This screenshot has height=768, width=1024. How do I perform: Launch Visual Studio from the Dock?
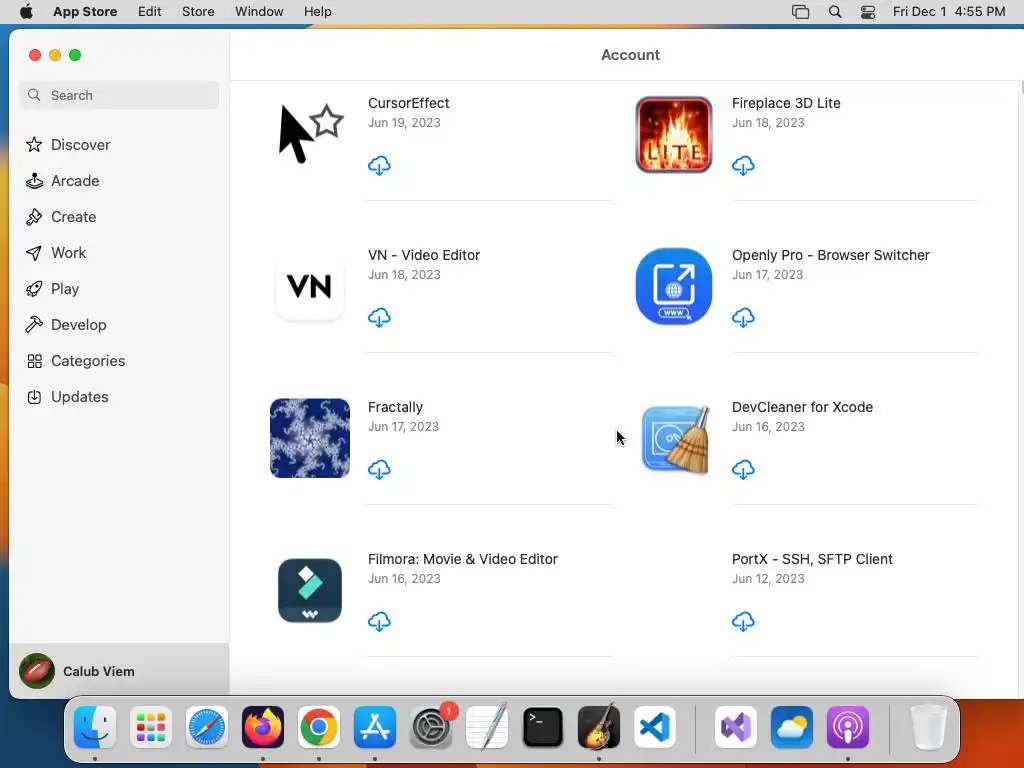[x=736, y=727]
